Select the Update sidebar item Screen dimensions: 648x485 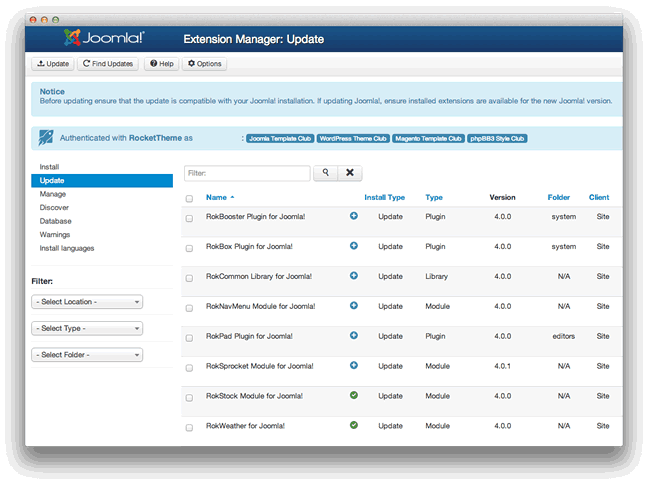[x=102, y=181]
